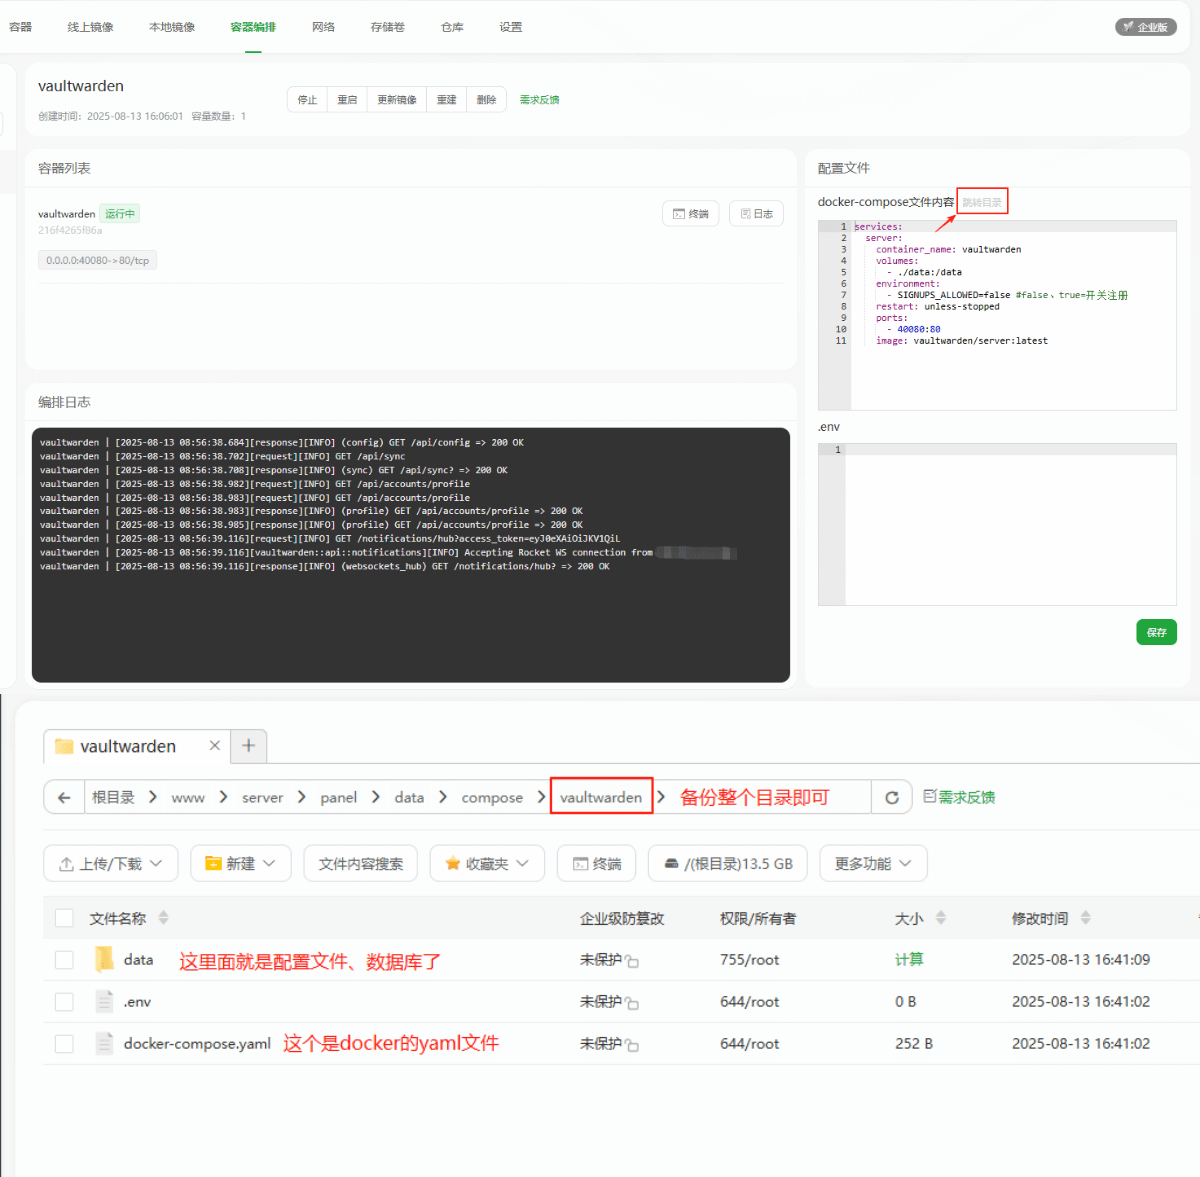Click the 跳转目录 link beside docker-compose content
This screenshot has height=1177, width=1200.
(982, 202)
